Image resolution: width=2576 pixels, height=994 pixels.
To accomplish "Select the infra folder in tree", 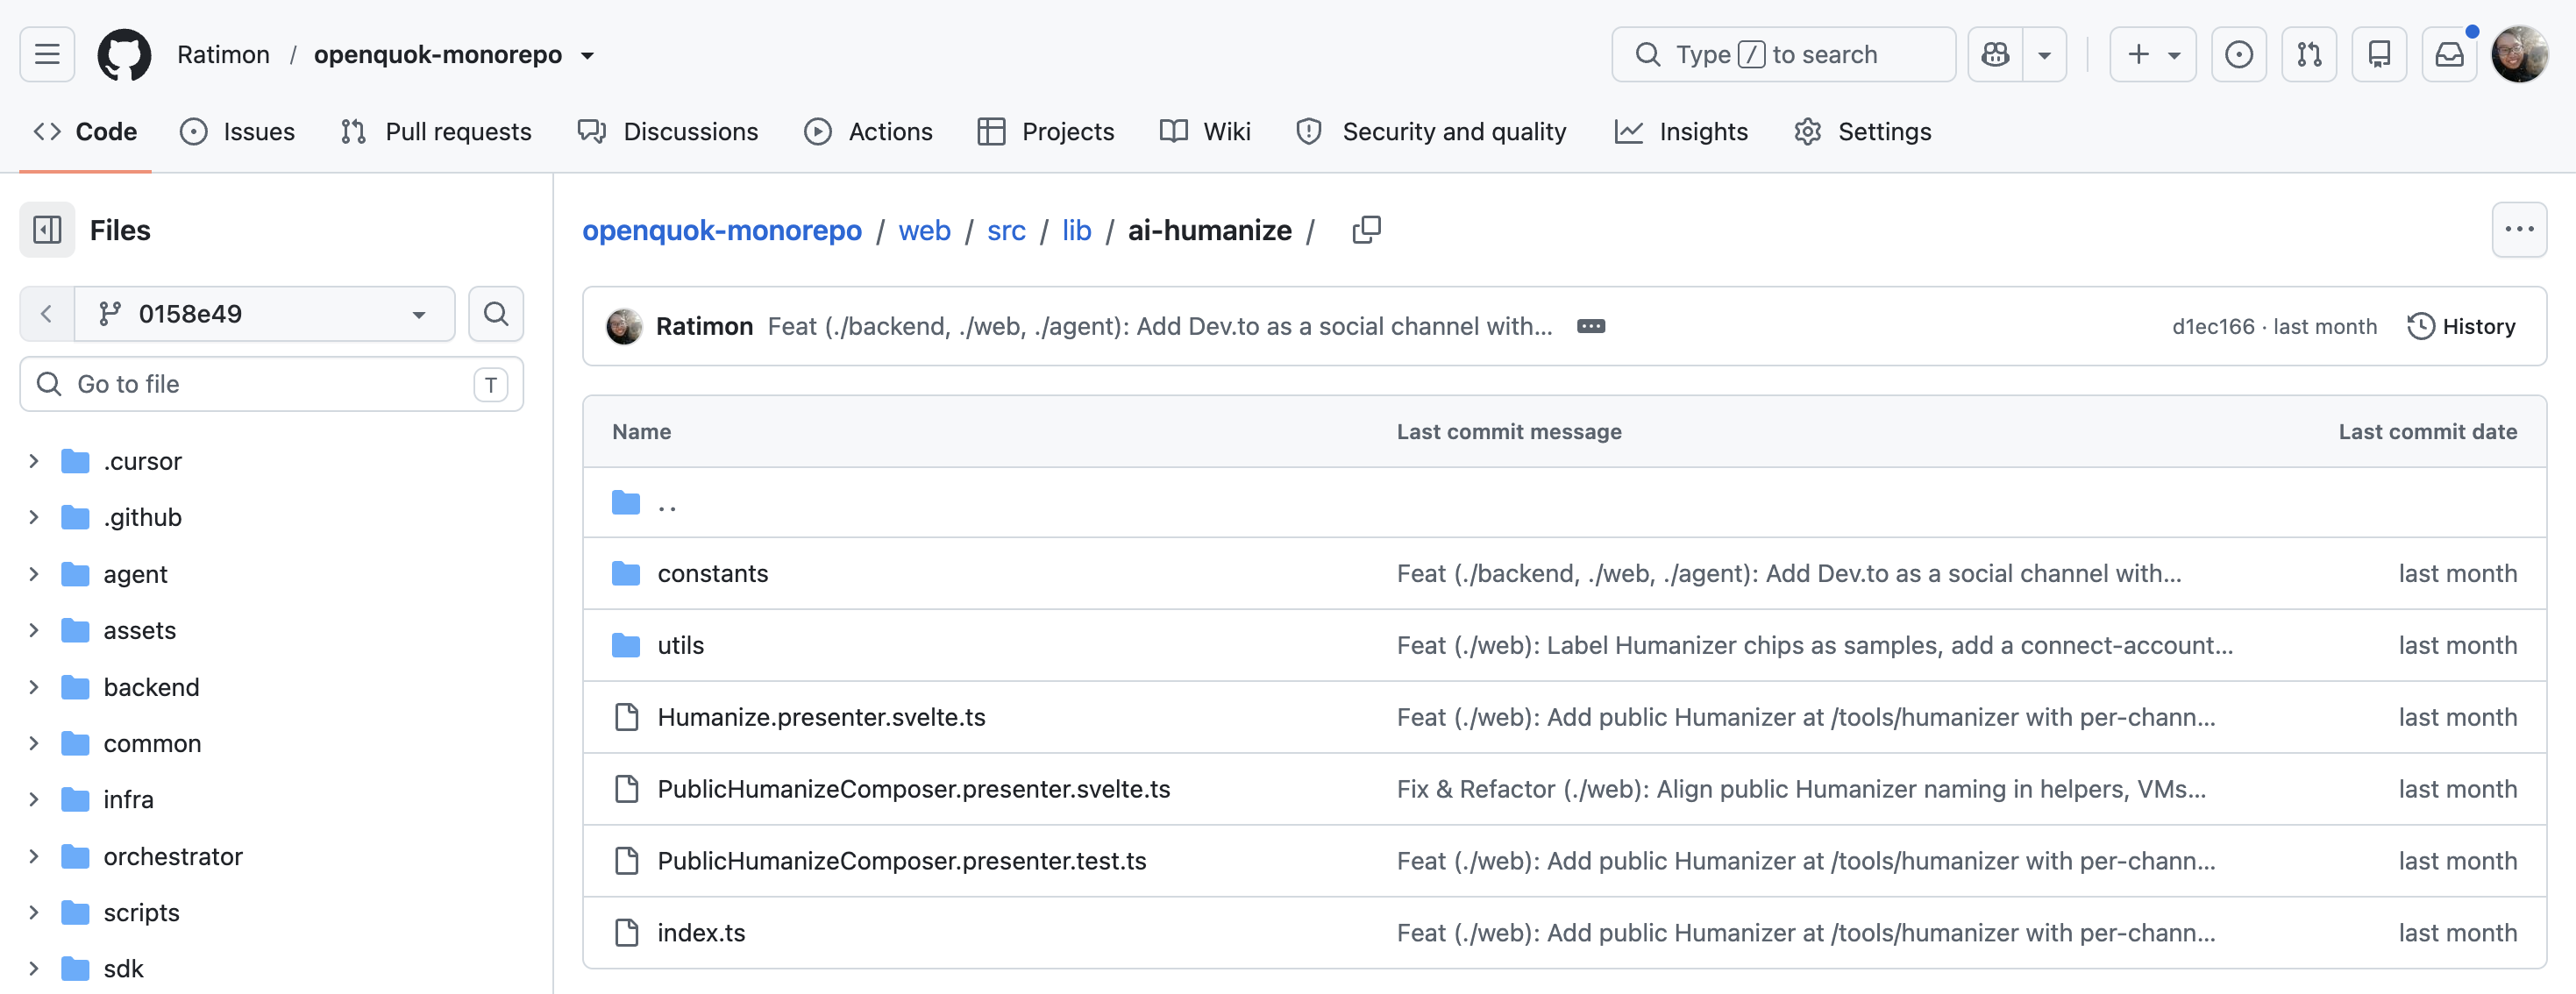I will (129, 800).
